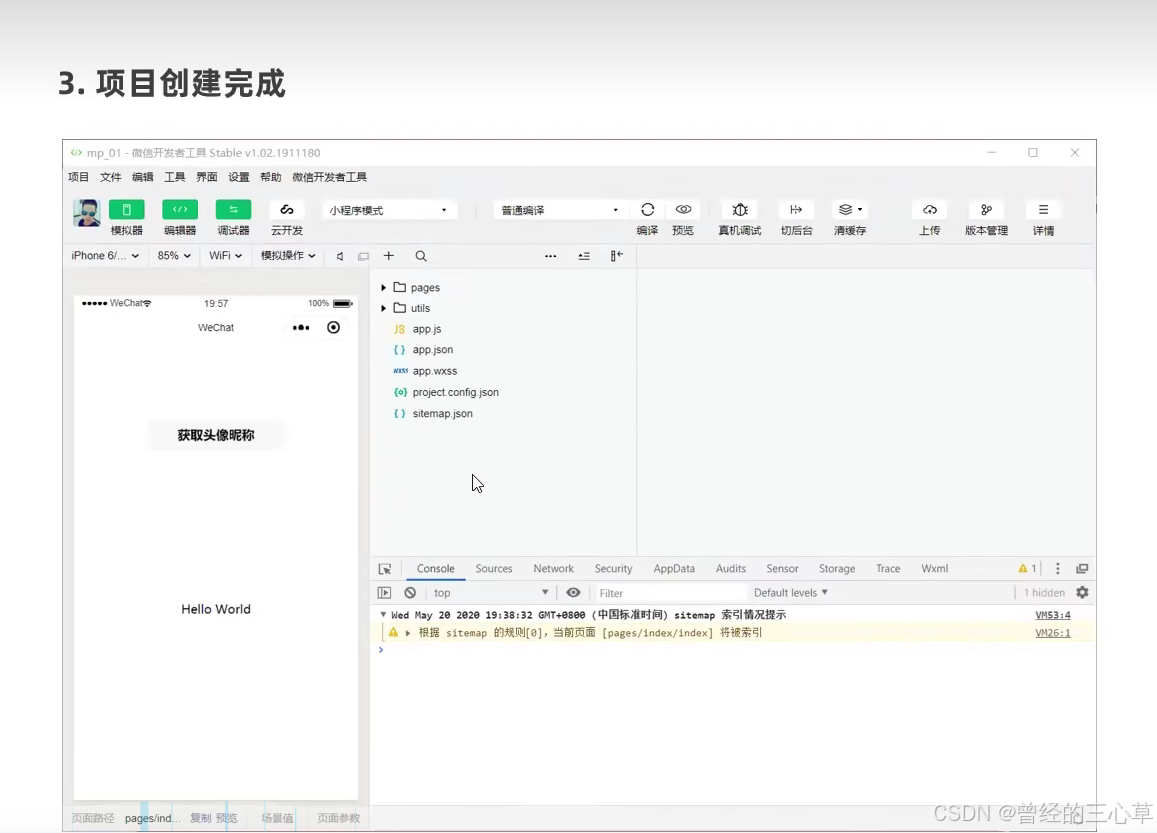Click the inspect element picker icon

click(384, 569)
